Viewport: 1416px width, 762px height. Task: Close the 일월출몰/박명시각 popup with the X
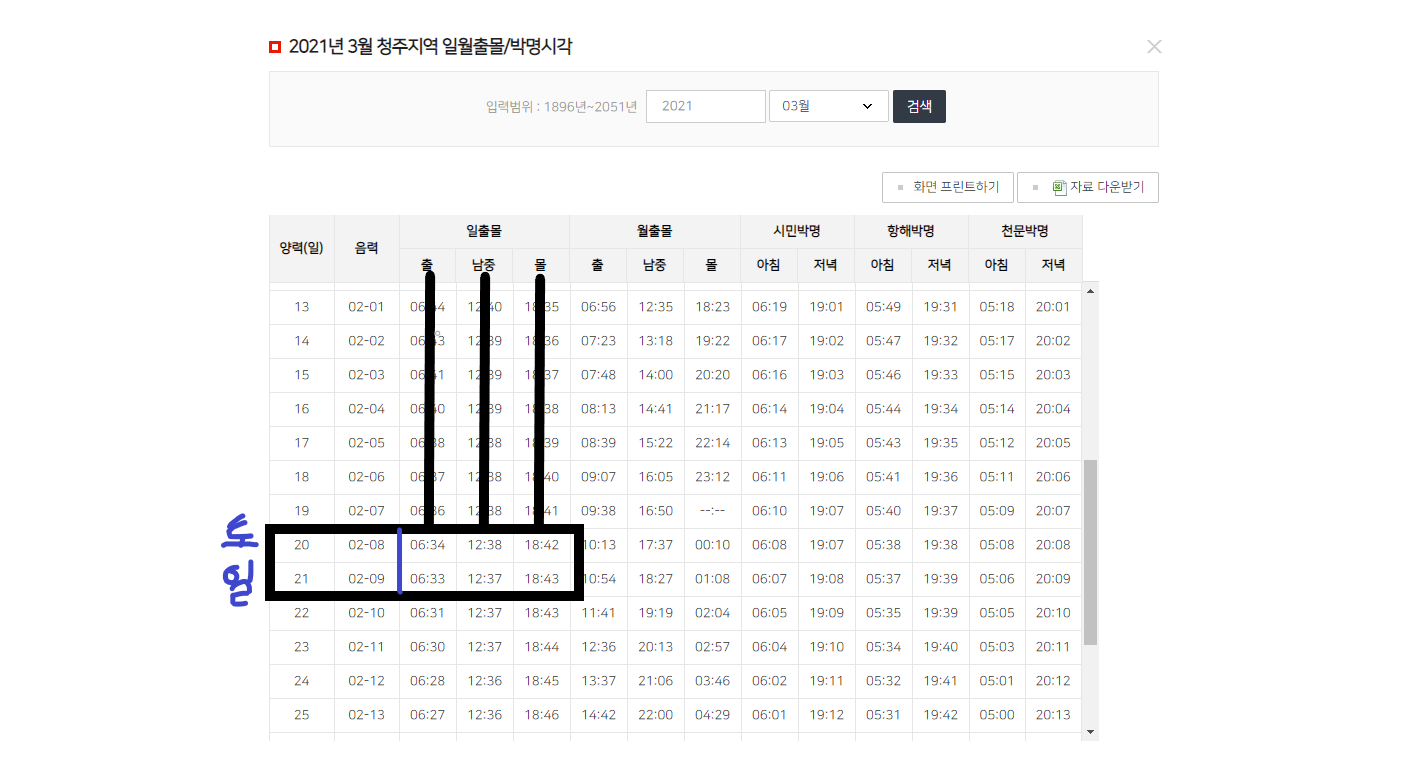pos(1154,46)
